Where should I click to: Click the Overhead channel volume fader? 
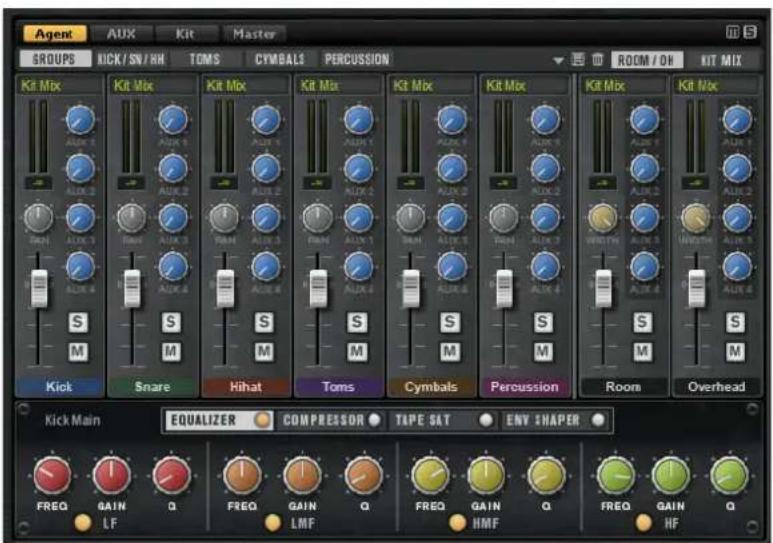[697, 289]
